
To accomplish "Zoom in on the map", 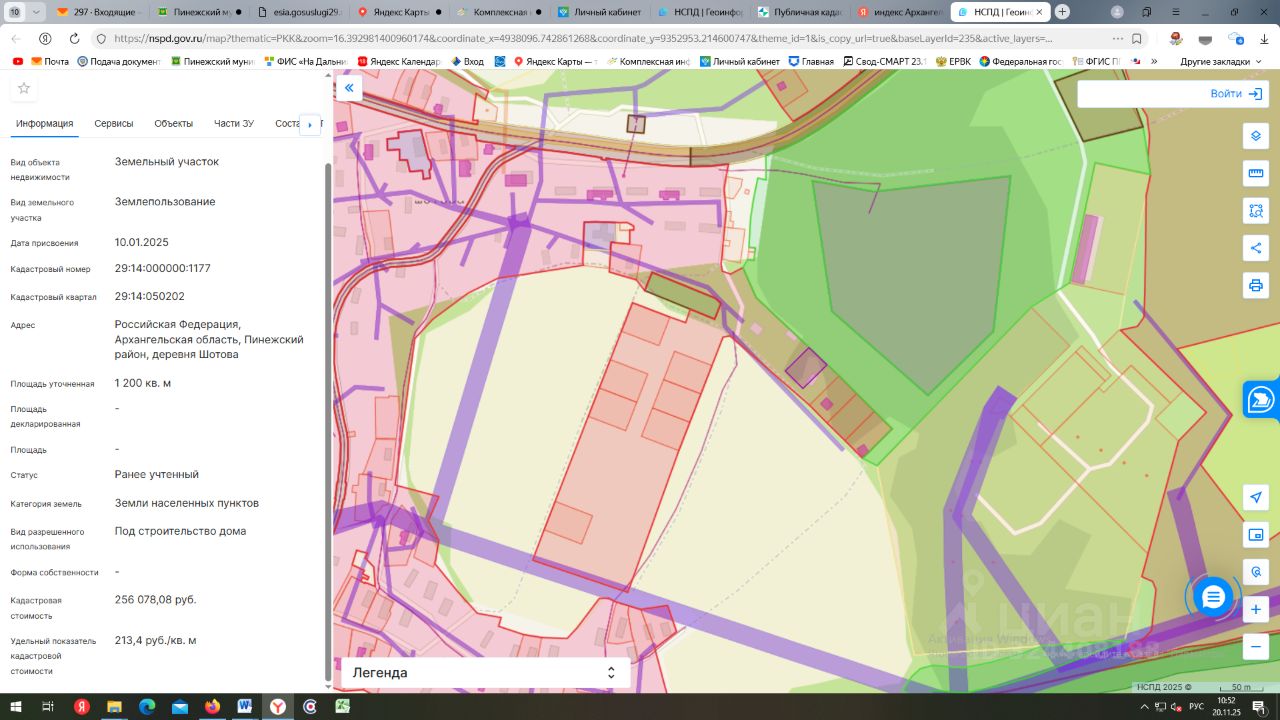I will [1256, 609].
